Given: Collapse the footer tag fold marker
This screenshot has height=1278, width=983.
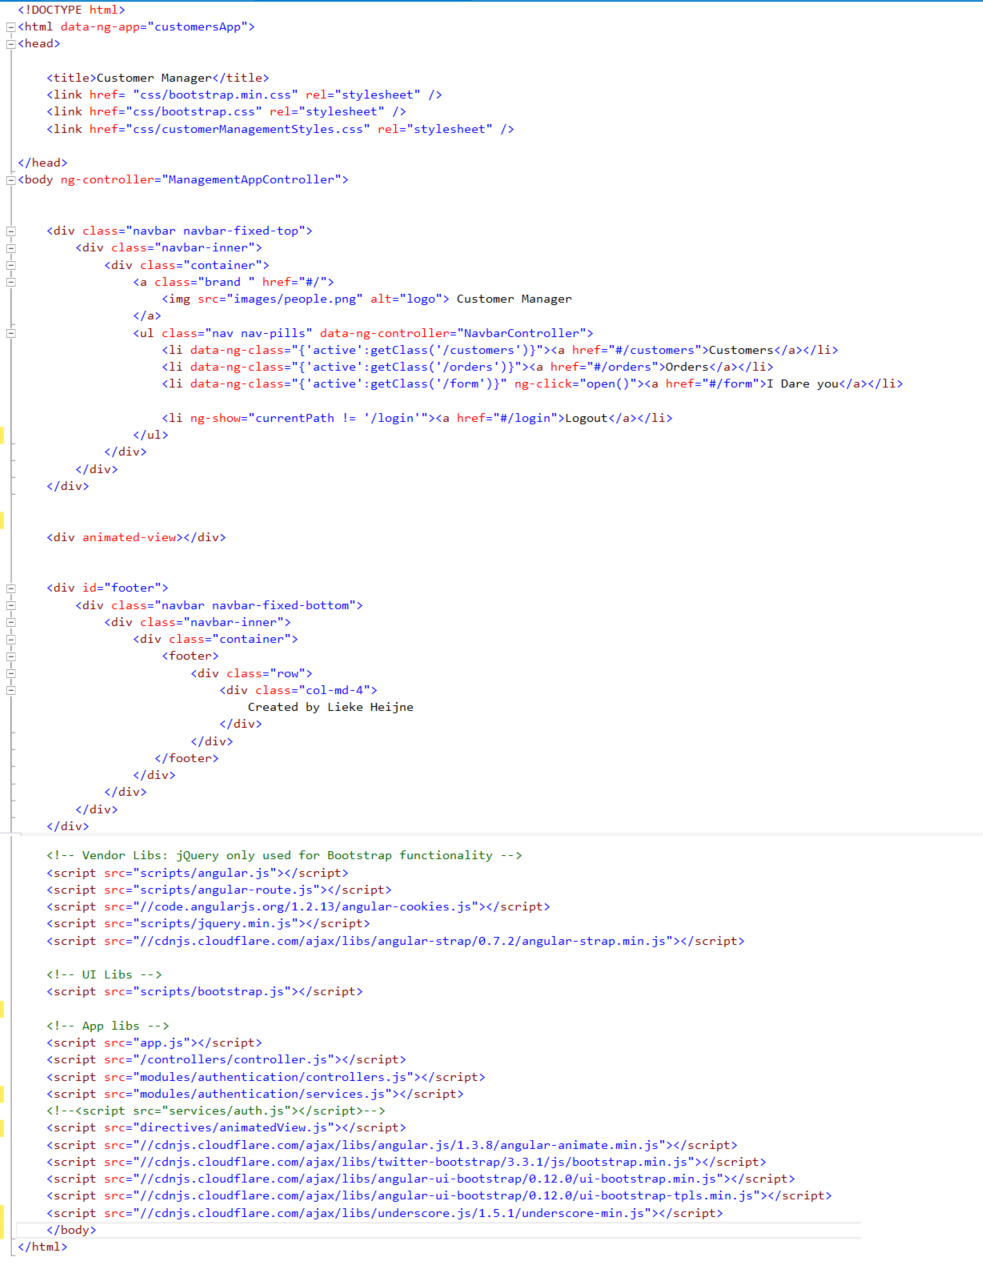Looking at the screenshot, I should (11, 656).
